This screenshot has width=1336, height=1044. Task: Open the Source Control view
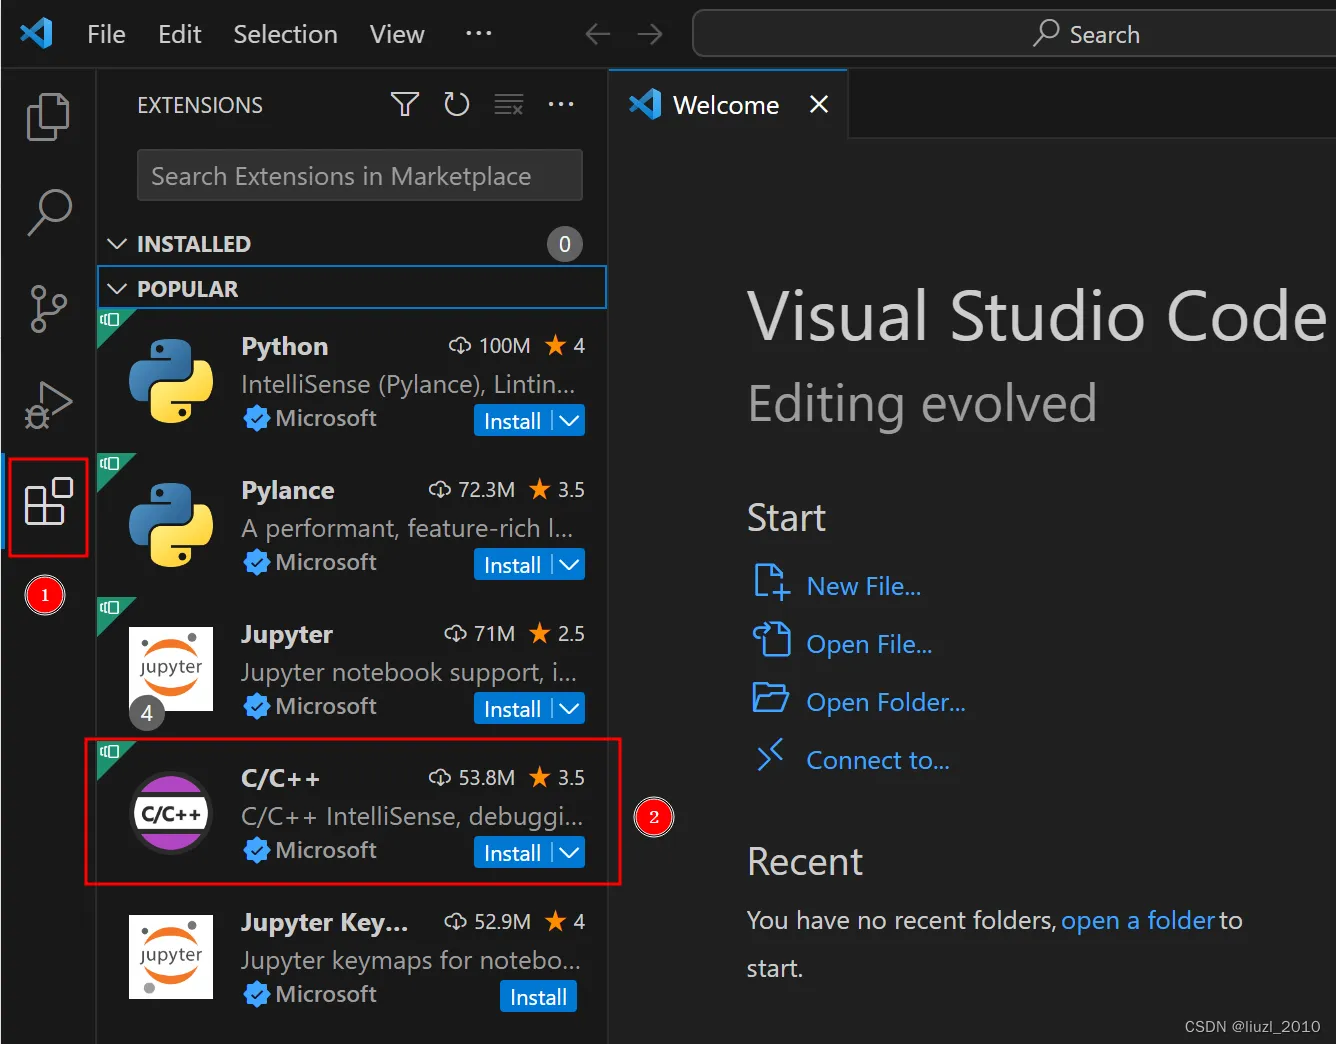click(x=48, y=308)
